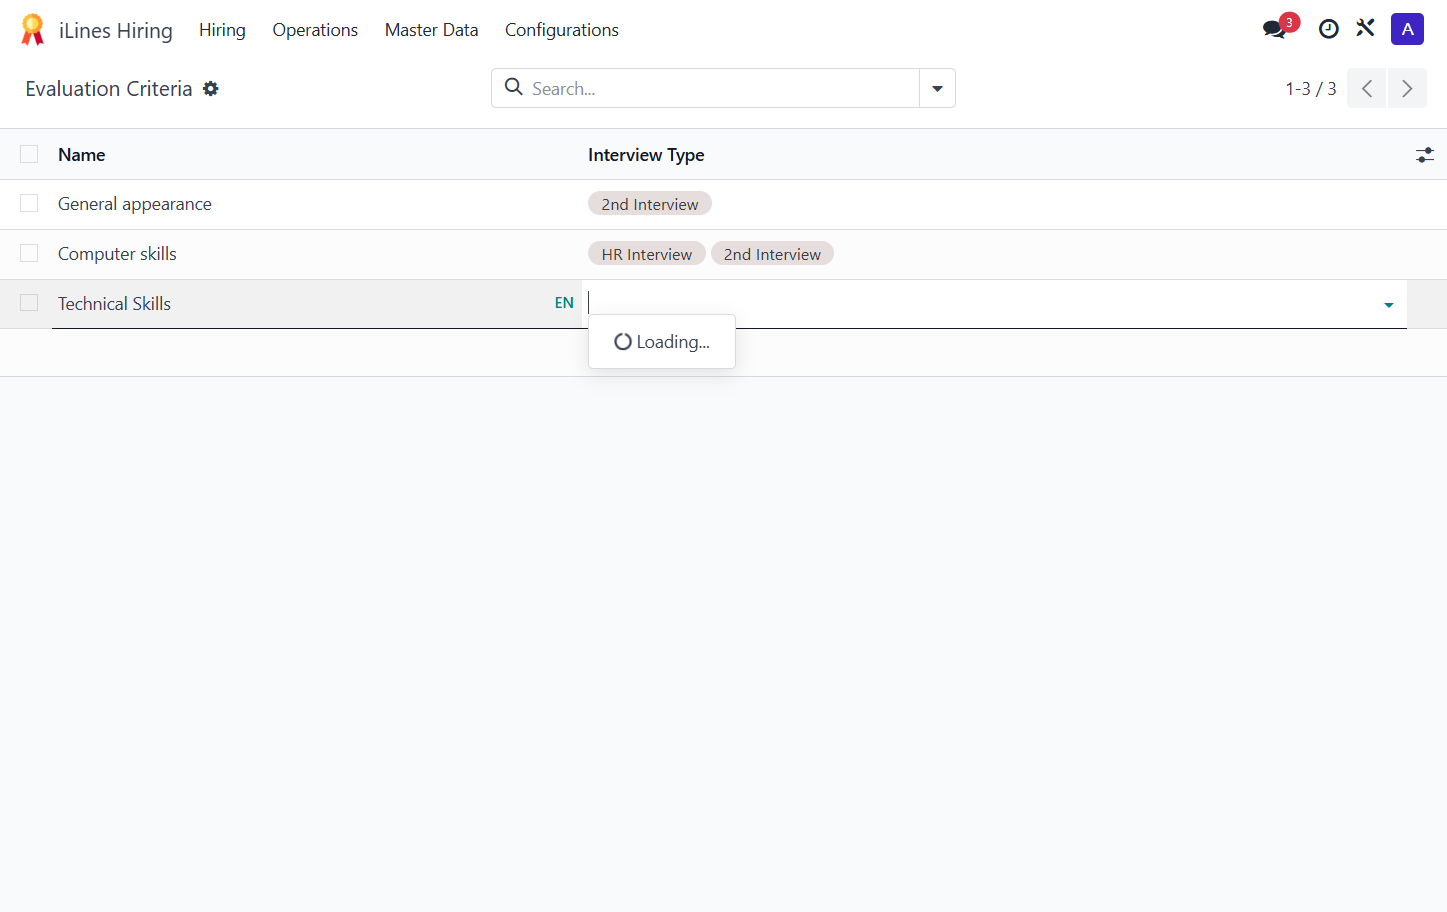Open the Hiring menu
Image resolution: width=1447 pixels, height=912 pixels.
tap(222, 30)
